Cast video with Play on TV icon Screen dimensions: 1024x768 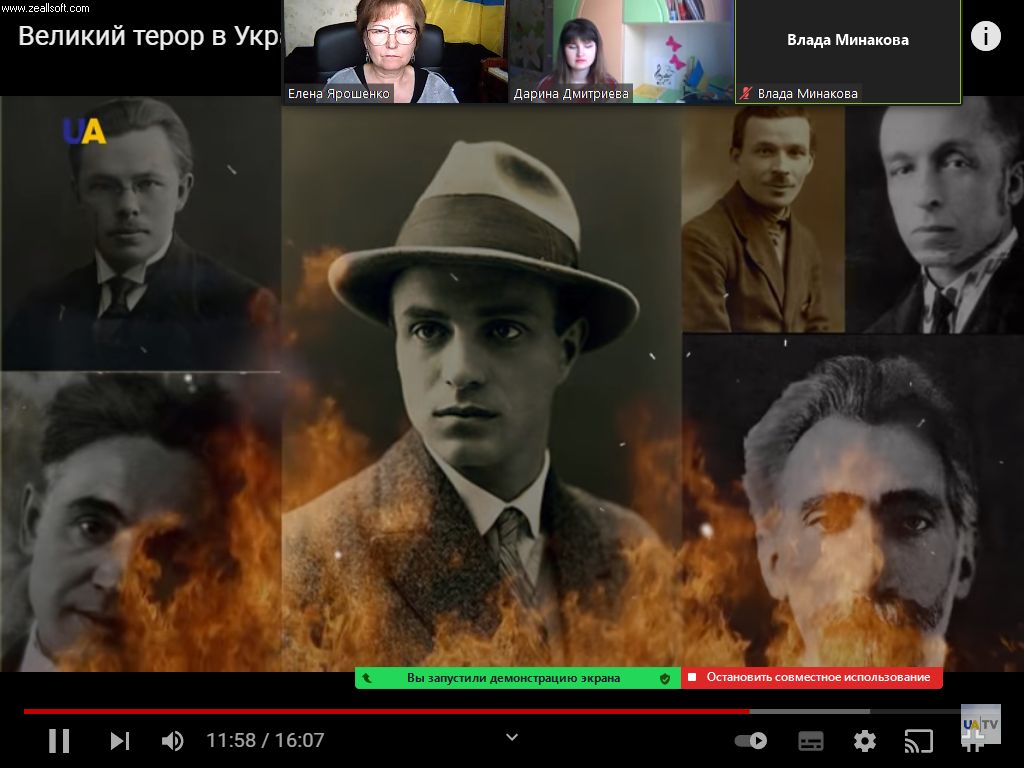(x=918, y=741)
